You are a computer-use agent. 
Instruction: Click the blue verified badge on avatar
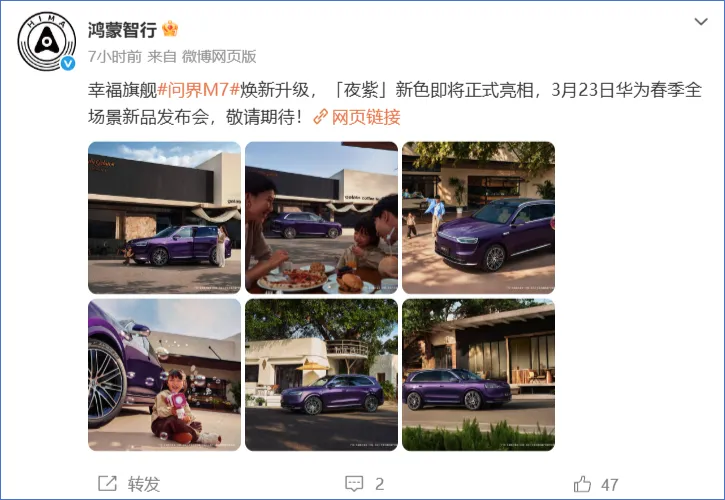(x=68, y=63)
